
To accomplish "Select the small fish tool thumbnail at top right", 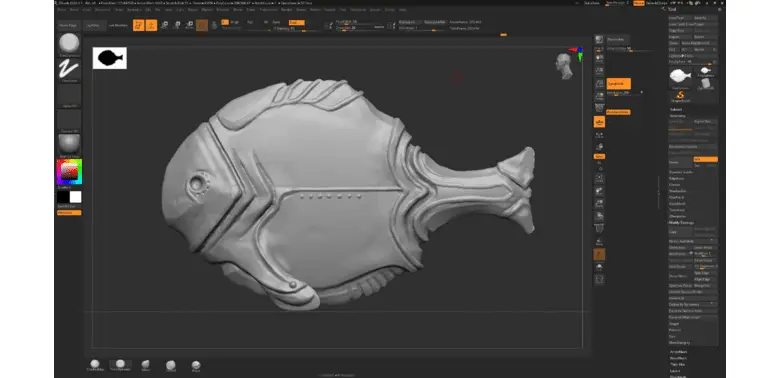I will (x=706, y=71).
